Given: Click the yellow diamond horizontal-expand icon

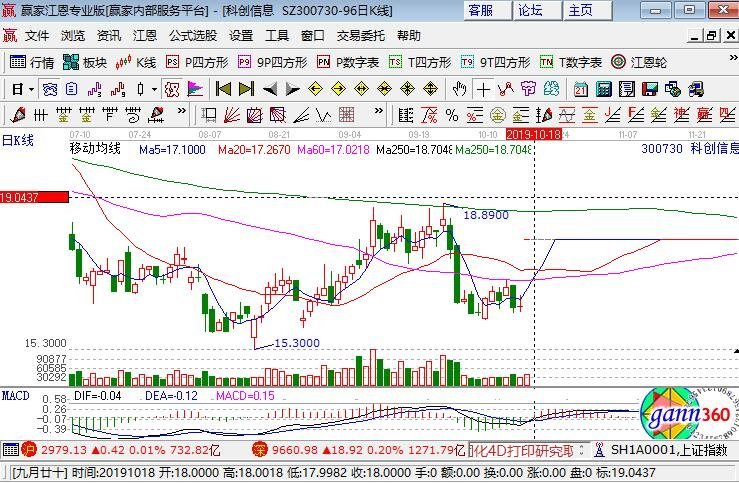Looking at the screenshot, I should coord(361,89).
